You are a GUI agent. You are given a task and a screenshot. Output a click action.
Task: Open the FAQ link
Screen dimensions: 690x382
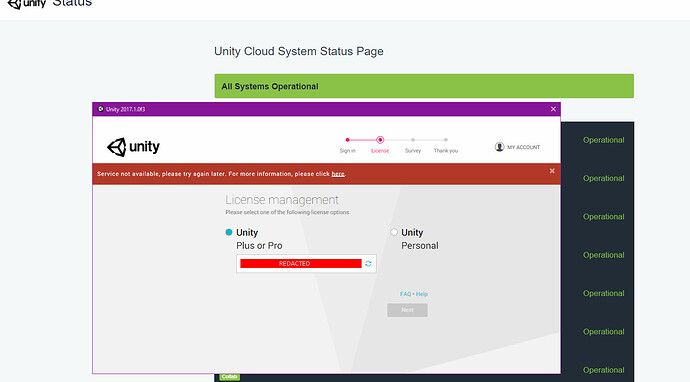[405, 294]
